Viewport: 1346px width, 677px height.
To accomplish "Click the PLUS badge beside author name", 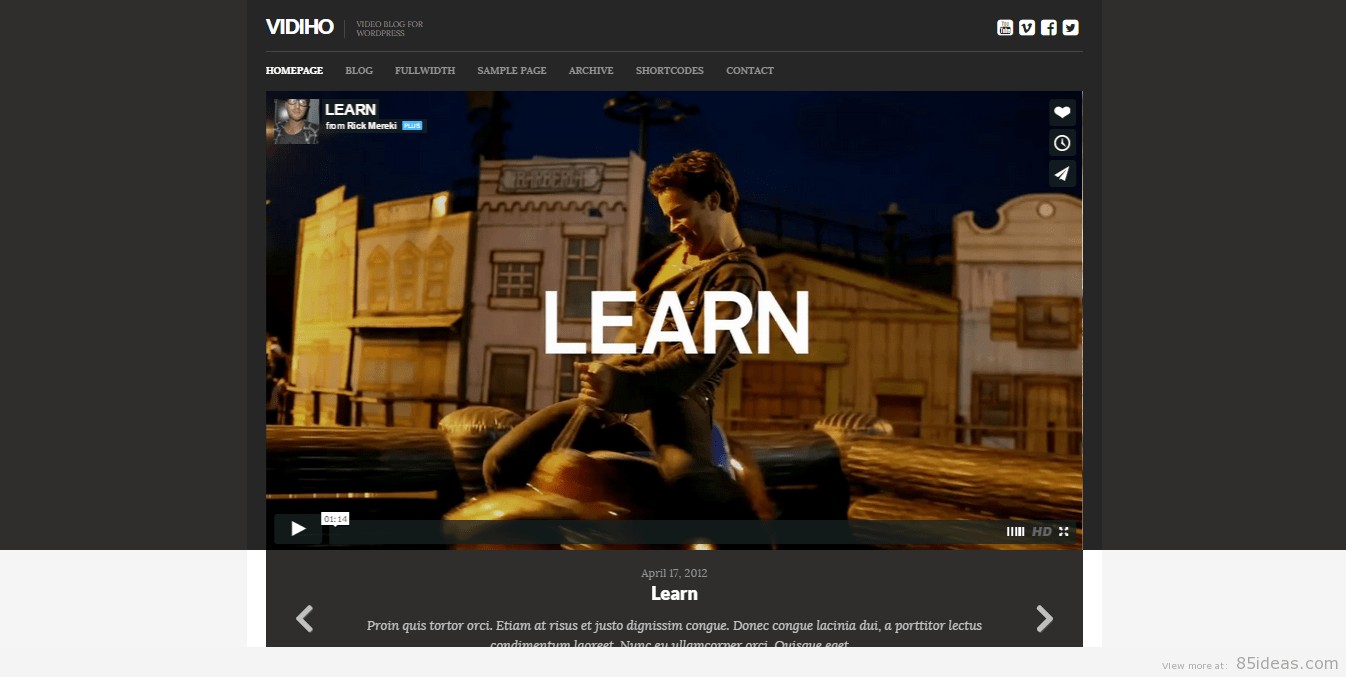I will coord(412,126).
